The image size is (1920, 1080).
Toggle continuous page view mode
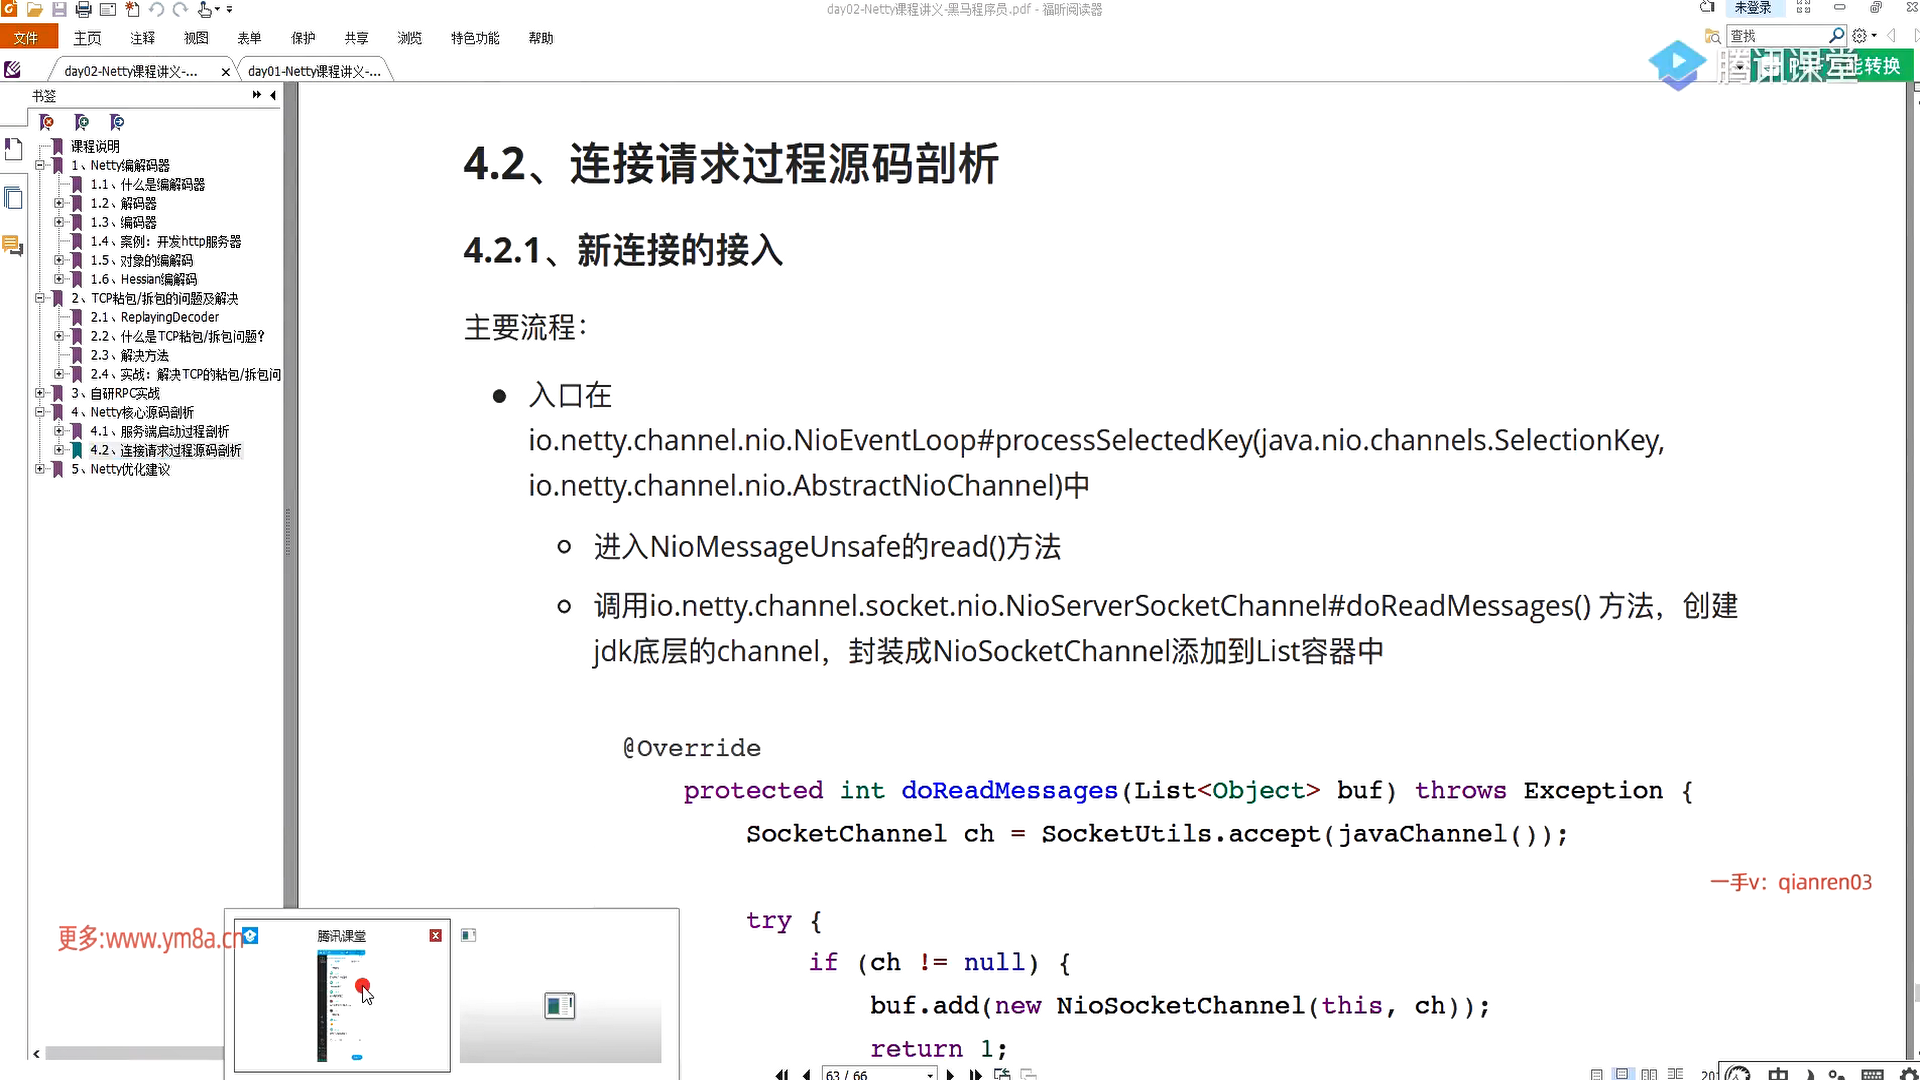coord(1622,1074)
